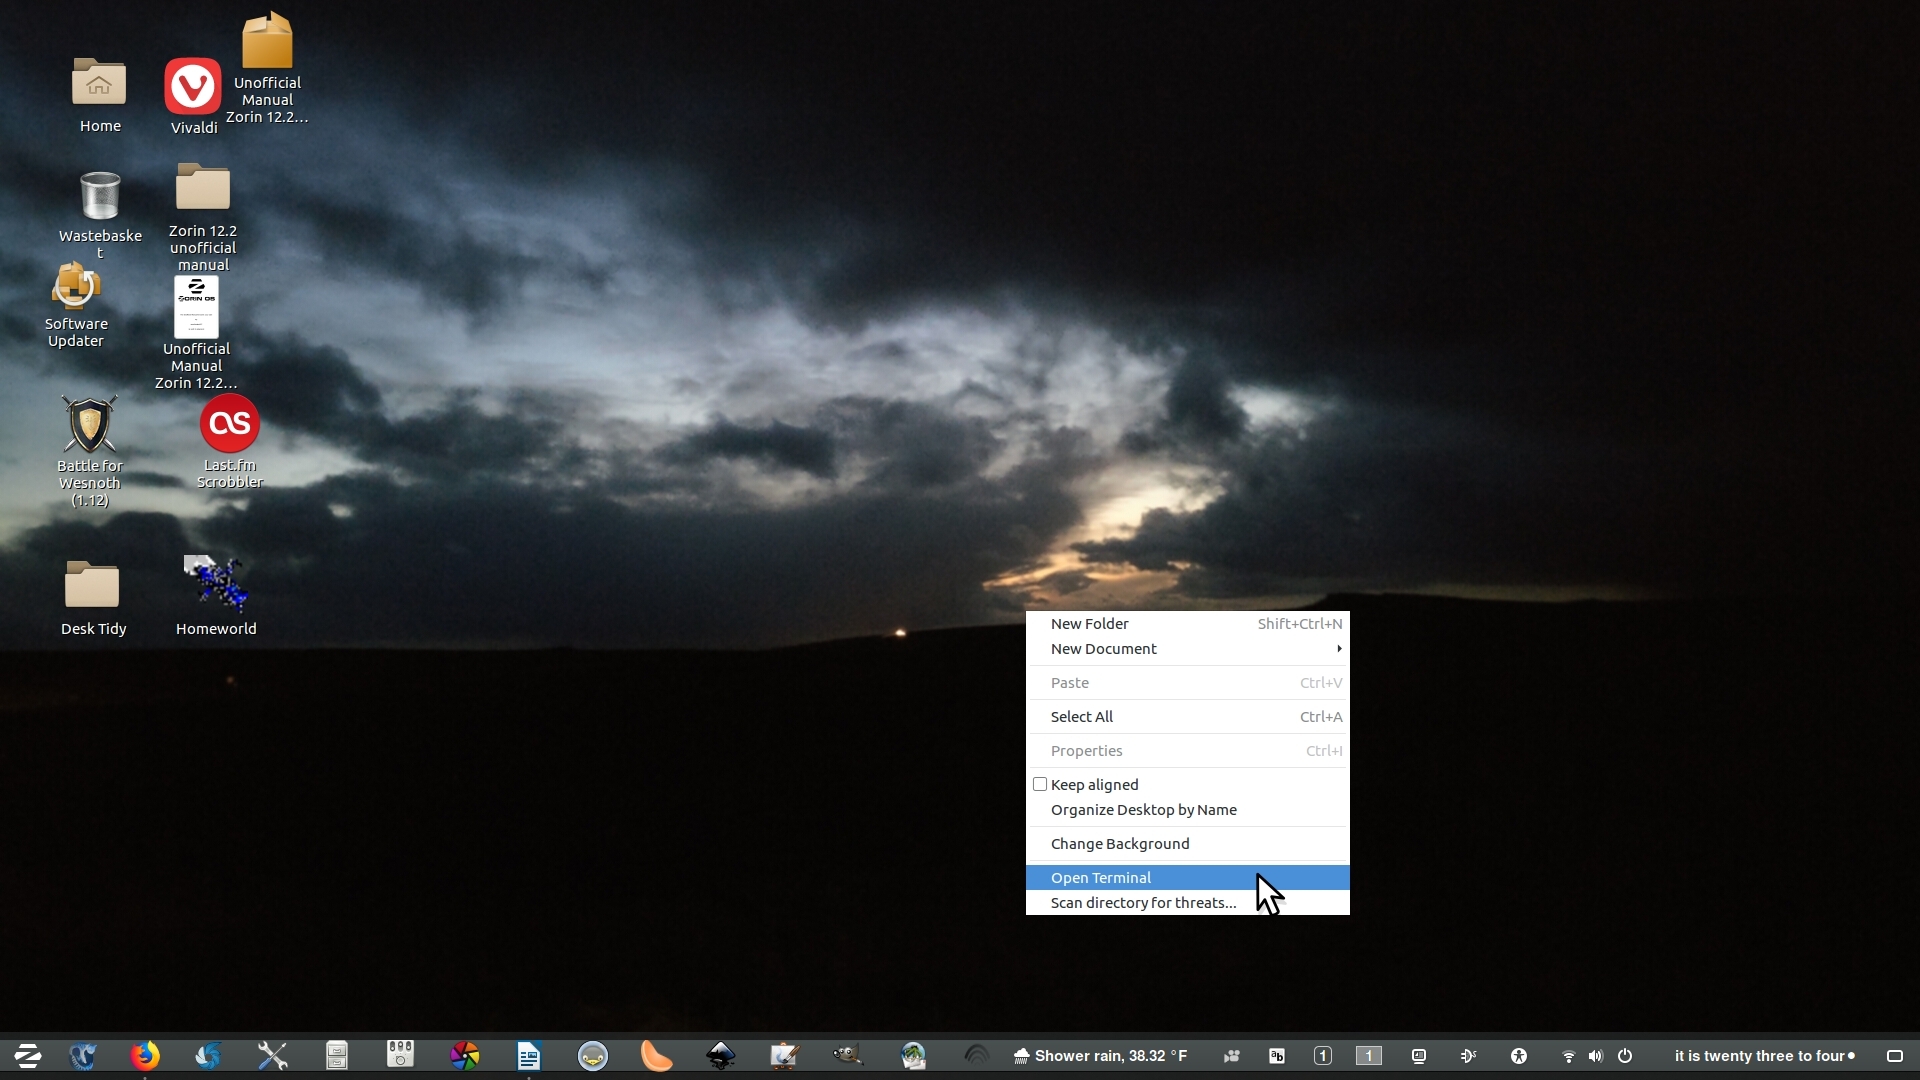Screen dimensions: 1920x1080
Task: Click the volume icon in tray
Action: click(x=1595, y=1056)
